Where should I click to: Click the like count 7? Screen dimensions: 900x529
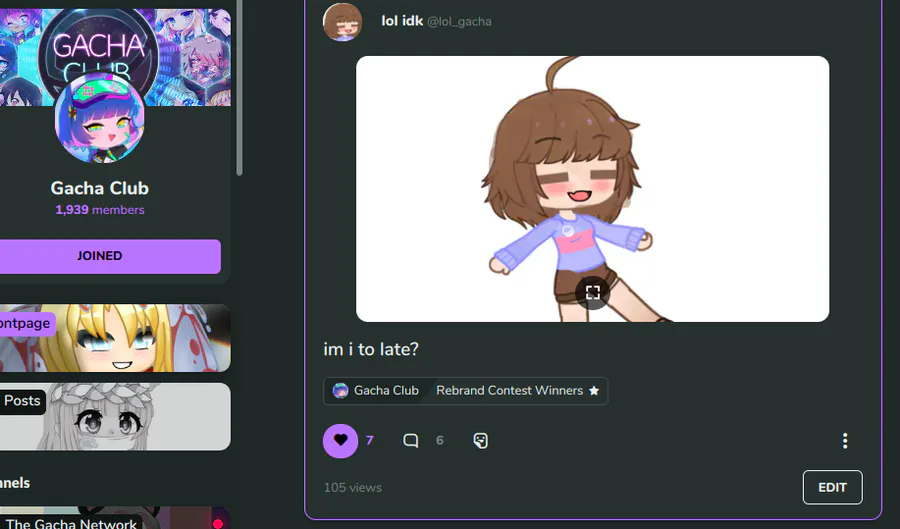coord(370,441)
